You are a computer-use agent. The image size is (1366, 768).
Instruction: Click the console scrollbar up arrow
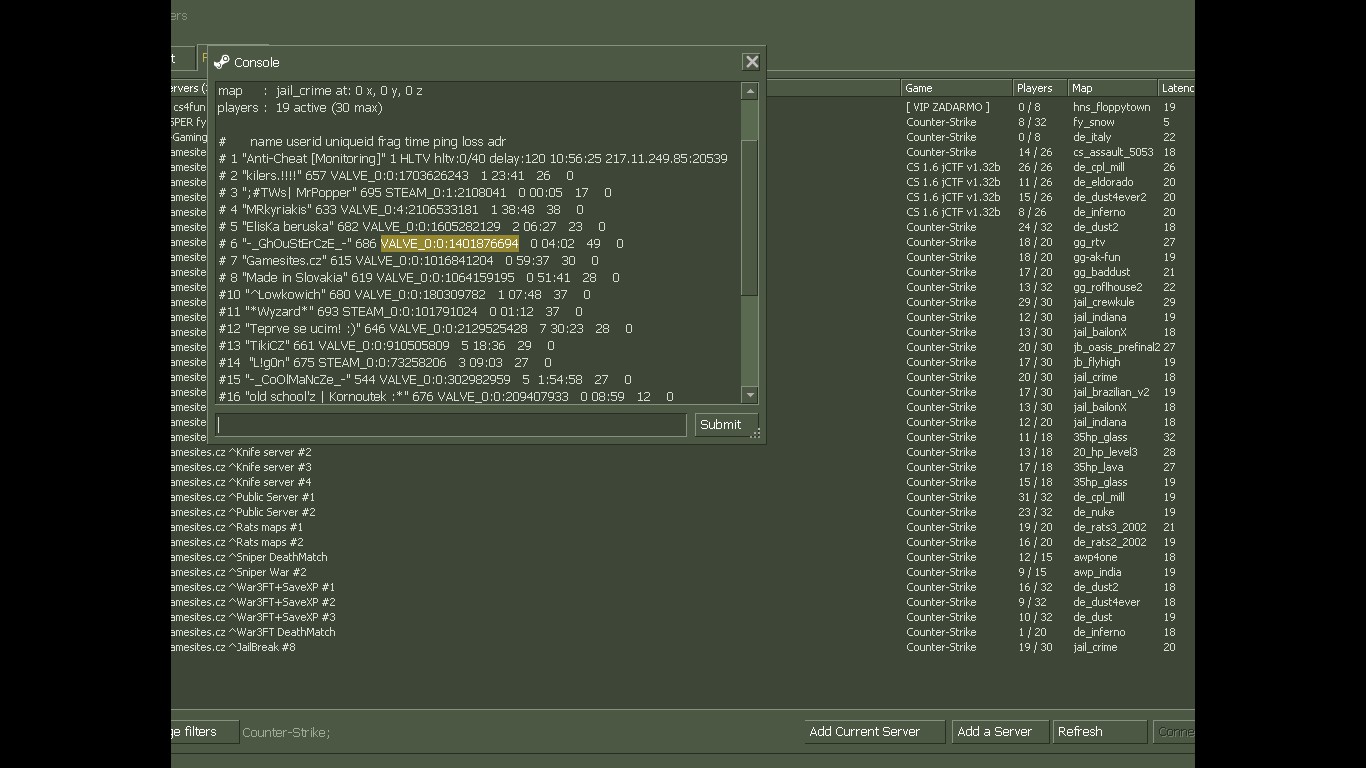pos(749,91)
